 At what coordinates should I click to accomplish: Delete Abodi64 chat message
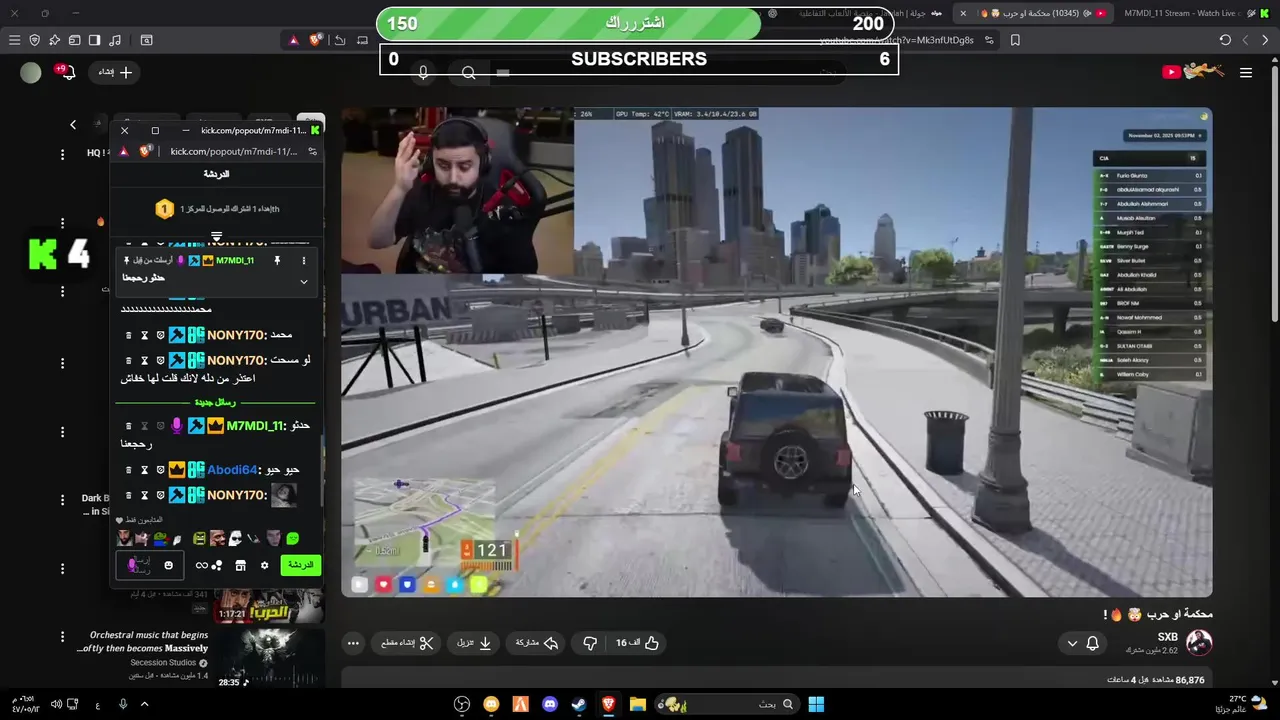pos(128,470)
